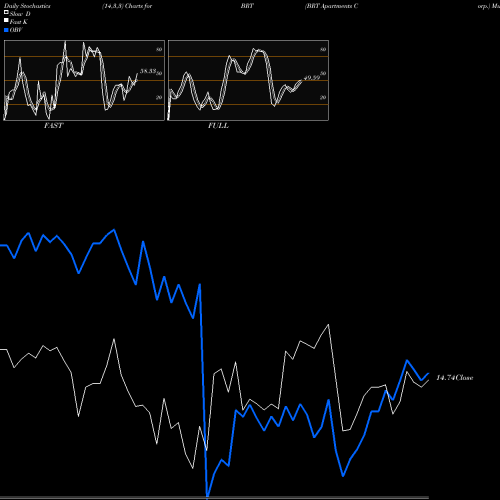Select the 'Daily Stochastics' title text
500x500 pixels.
27,6
